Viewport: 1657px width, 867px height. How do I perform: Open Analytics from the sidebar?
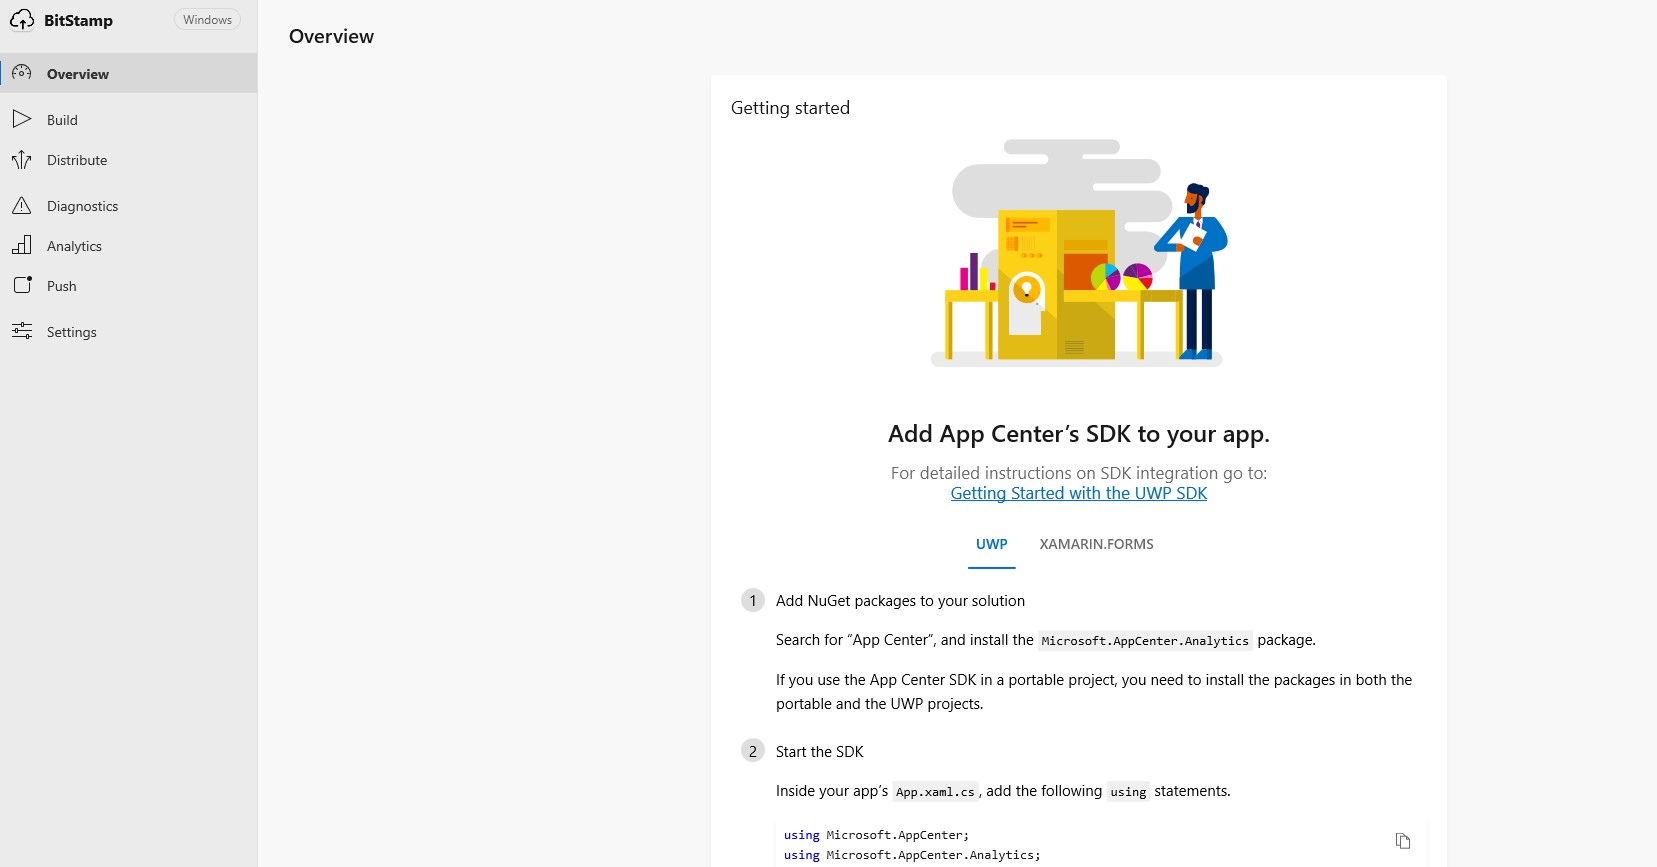(x=128, y=245)
